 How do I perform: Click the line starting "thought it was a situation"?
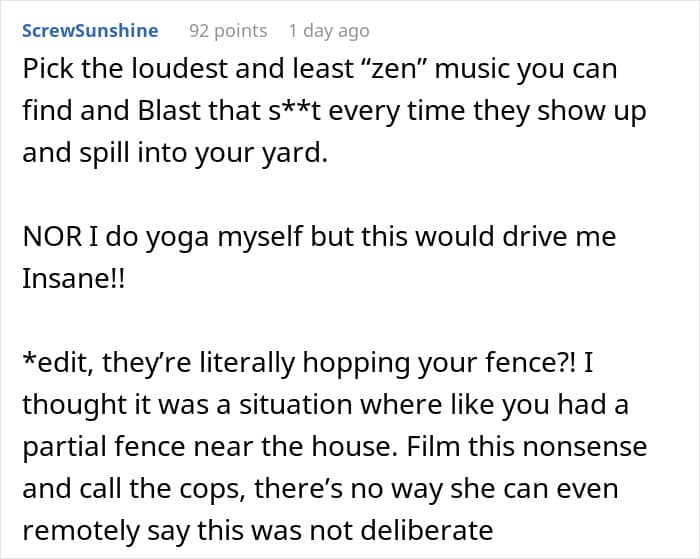[325, 405]
